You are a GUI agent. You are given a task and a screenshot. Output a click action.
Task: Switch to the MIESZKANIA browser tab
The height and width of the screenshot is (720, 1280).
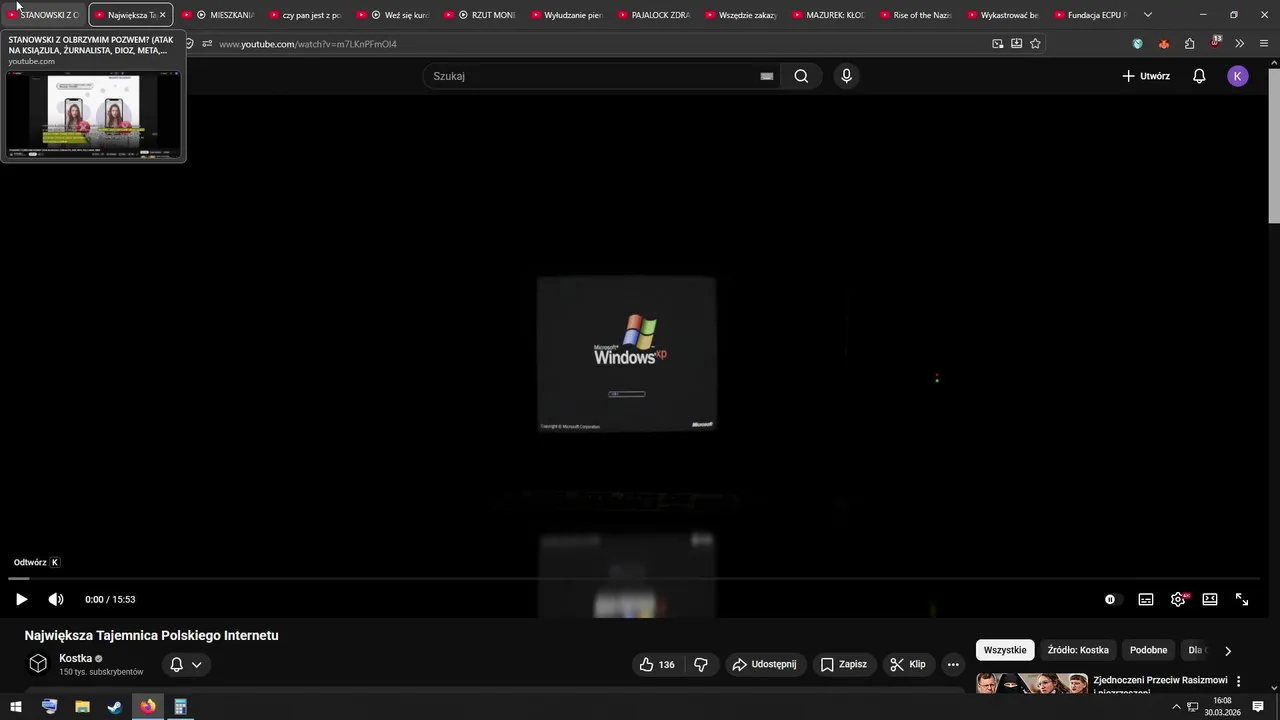tap(218, 15)
